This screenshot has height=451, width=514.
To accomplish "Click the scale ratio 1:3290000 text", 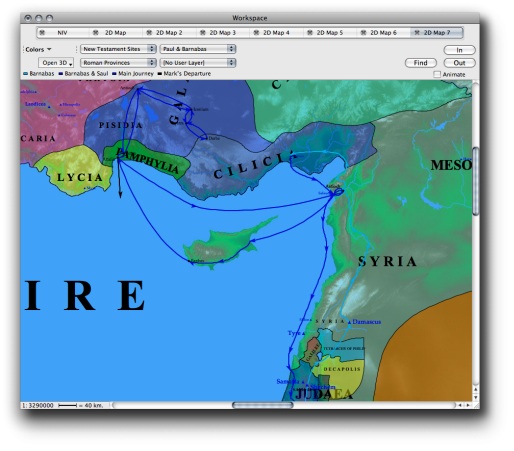I will click(x=38, y=405).
